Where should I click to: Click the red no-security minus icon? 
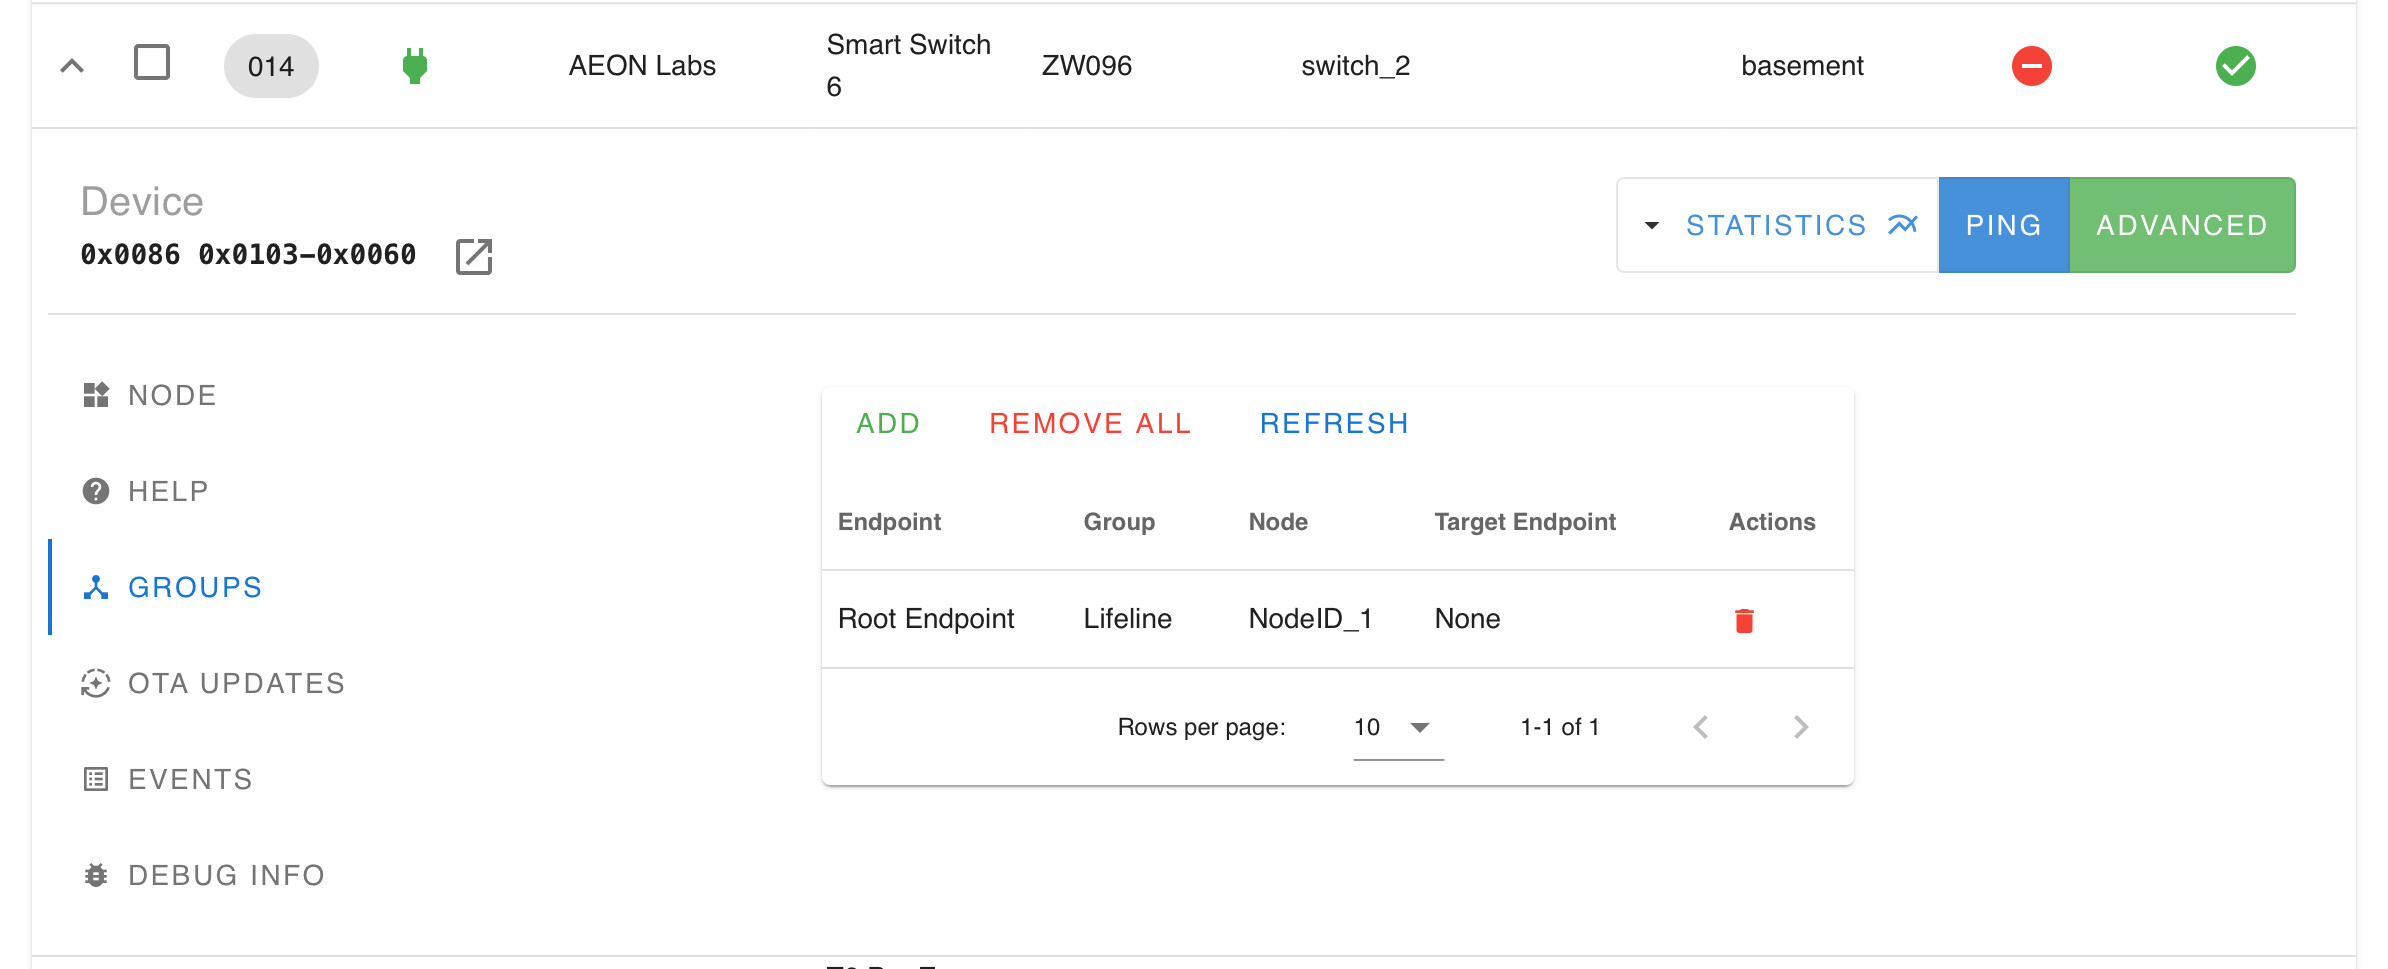point(2031,66)
